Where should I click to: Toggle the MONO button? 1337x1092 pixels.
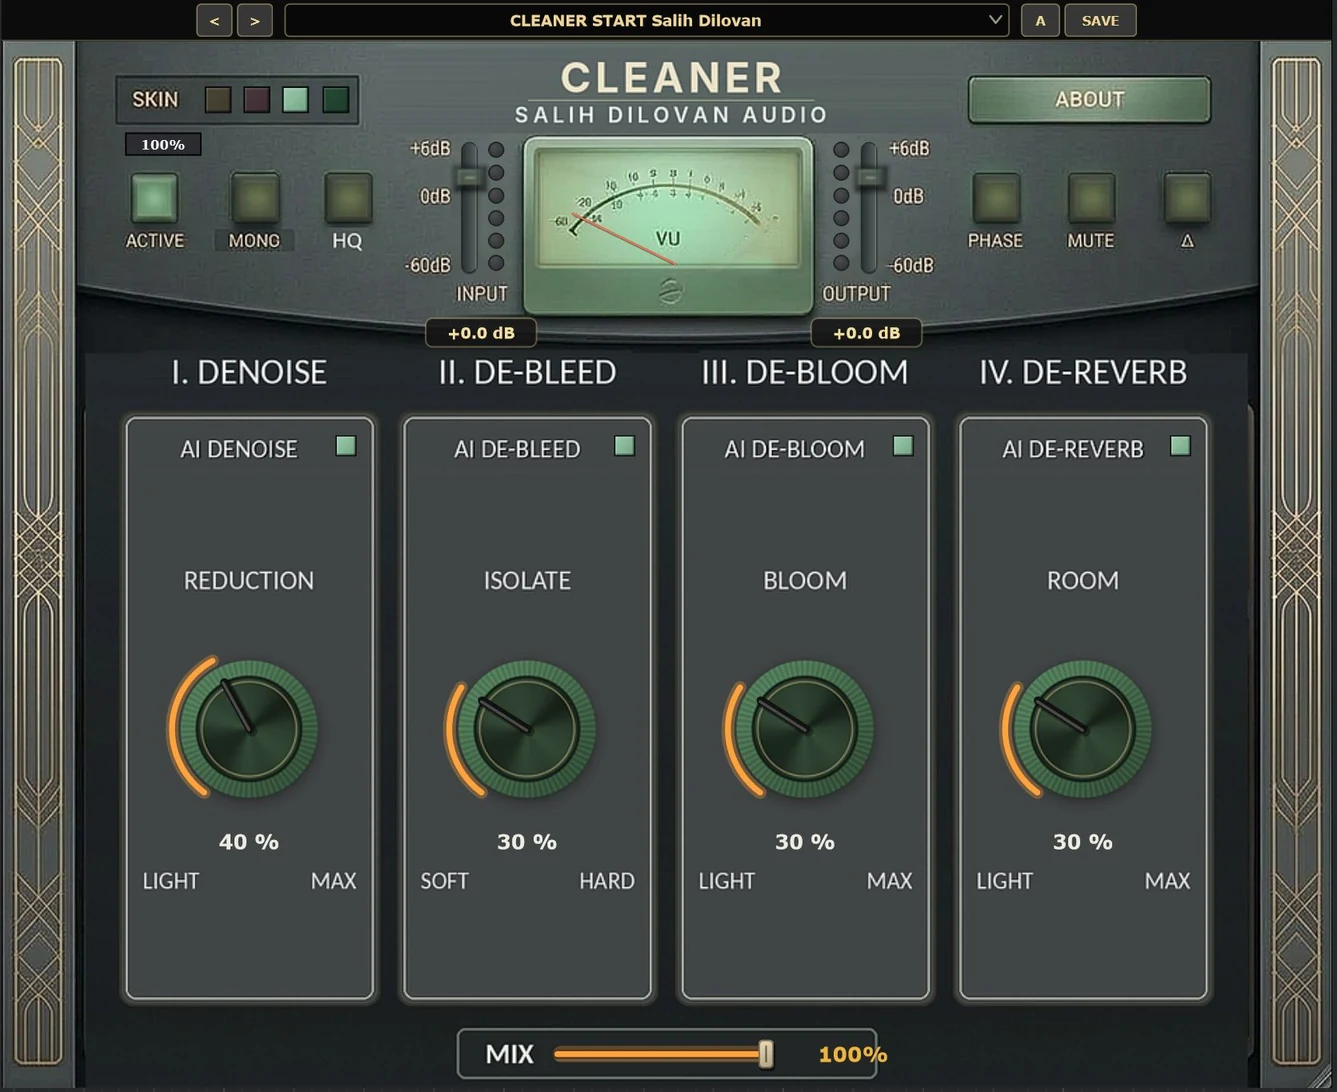point(254,197)
